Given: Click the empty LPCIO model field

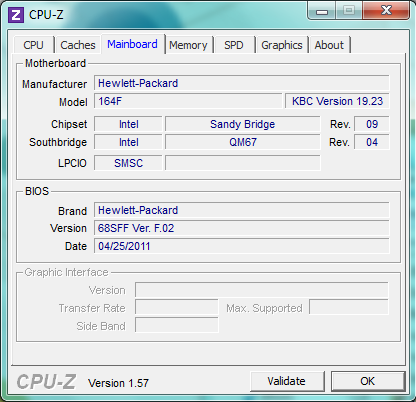Looking at the screenshot, I should [x=243, y=163].
